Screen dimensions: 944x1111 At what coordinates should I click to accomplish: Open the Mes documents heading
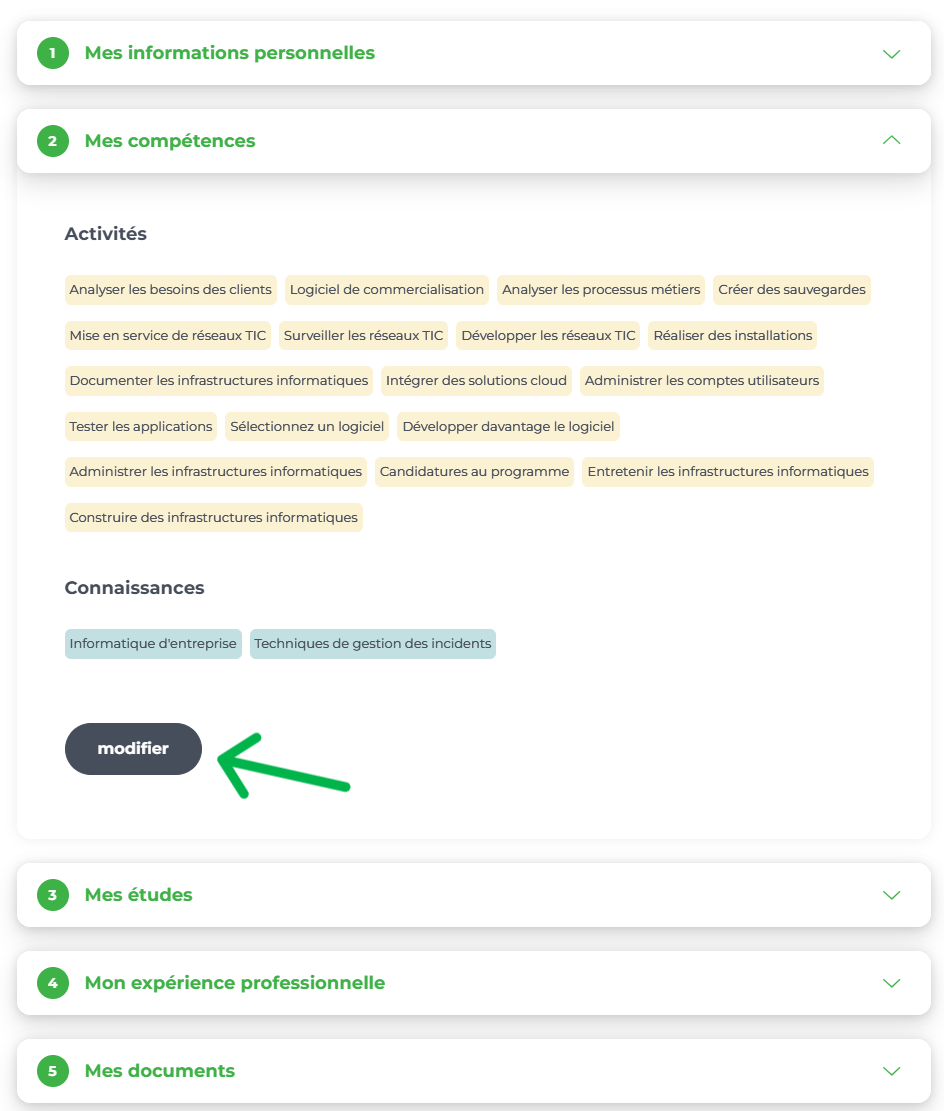159,1071
